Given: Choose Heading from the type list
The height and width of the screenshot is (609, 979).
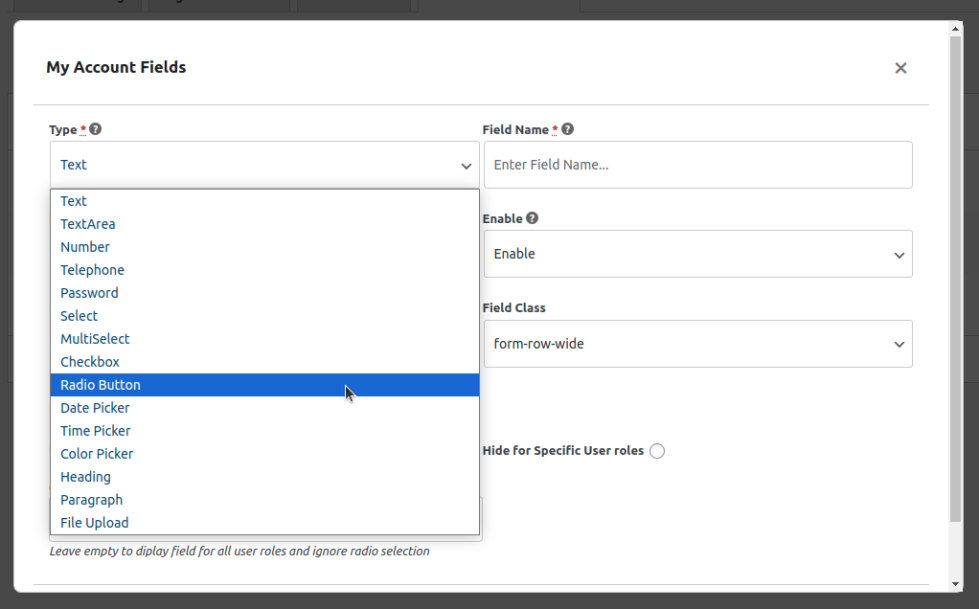Looking at the screenshot, I should (x=85, y=477).
